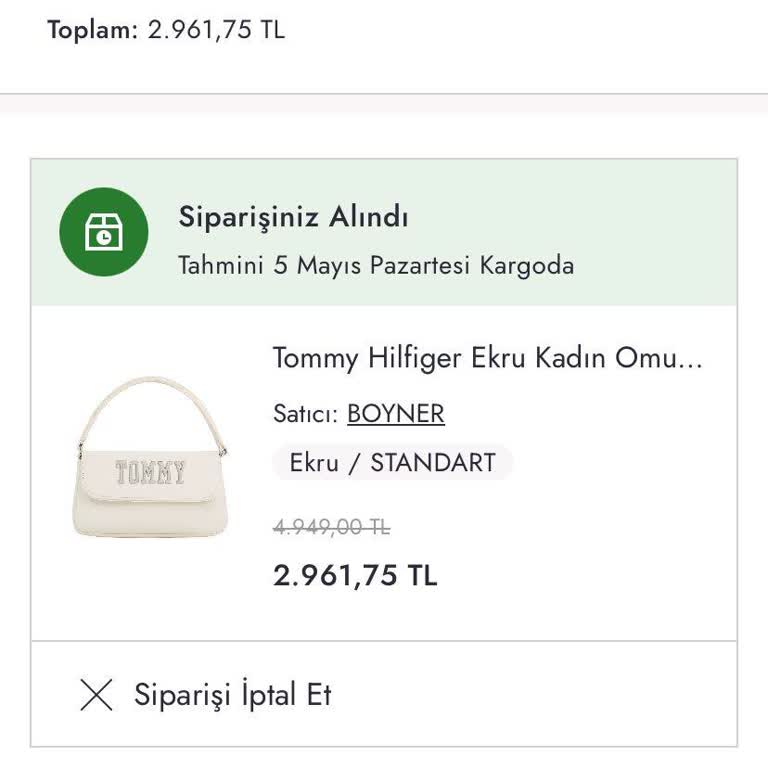Click the Toplam label at the top

90,30
